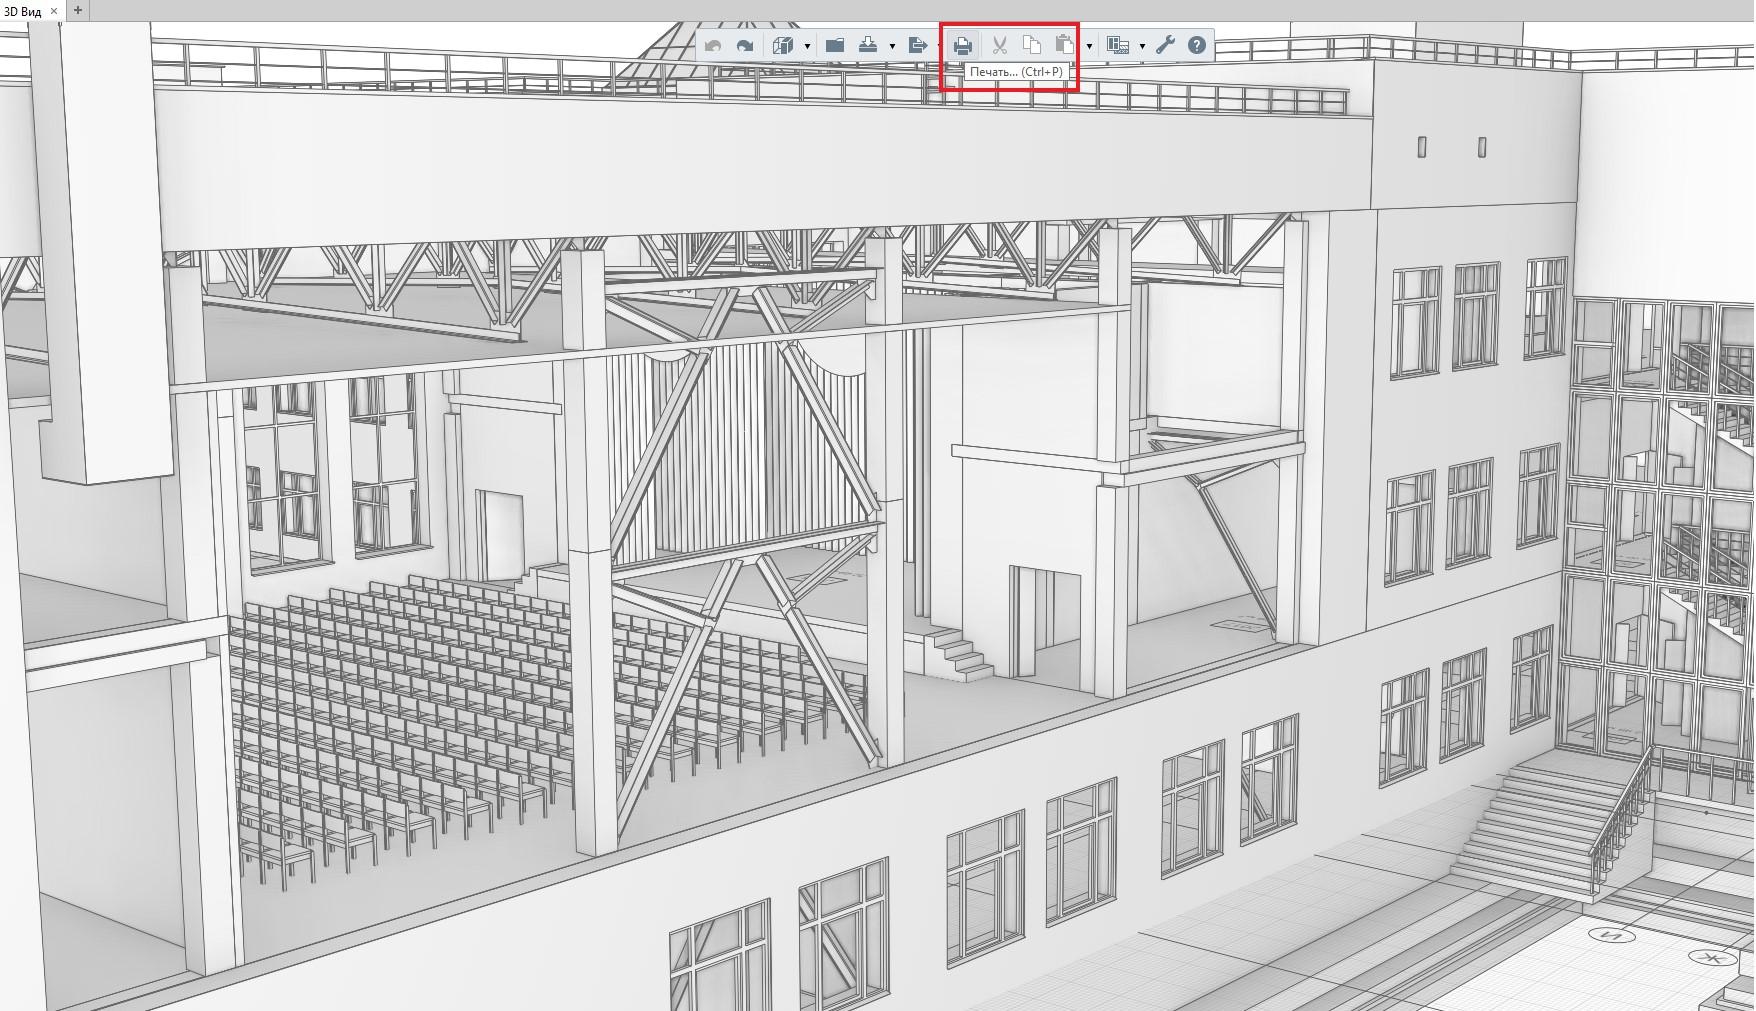Expand the dropdown next to the save tray icon
Image resolution: width=1756 pixels, height=1011 pixels.
point(892,46)
